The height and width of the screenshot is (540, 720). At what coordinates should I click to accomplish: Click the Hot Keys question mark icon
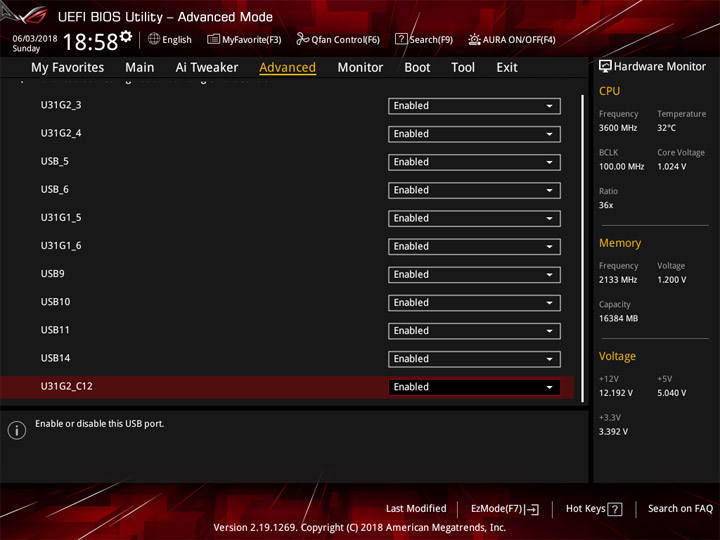(x=615, y=509)
